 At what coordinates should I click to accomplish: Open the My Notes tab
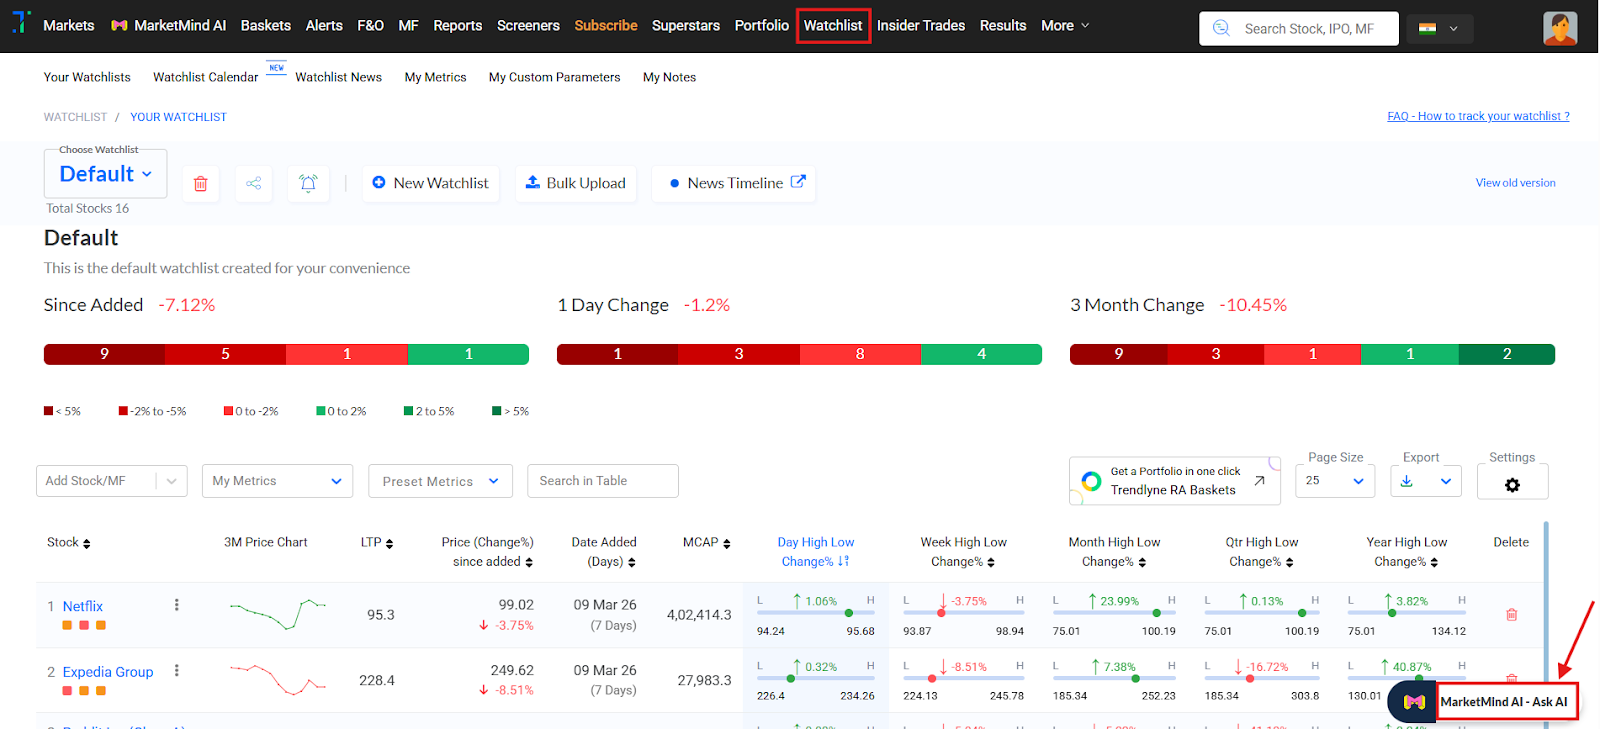(x=669, y=77)
